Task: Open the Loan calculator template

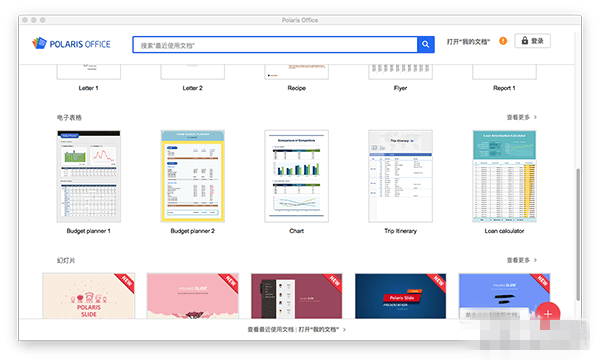Action: pos(504,176)
